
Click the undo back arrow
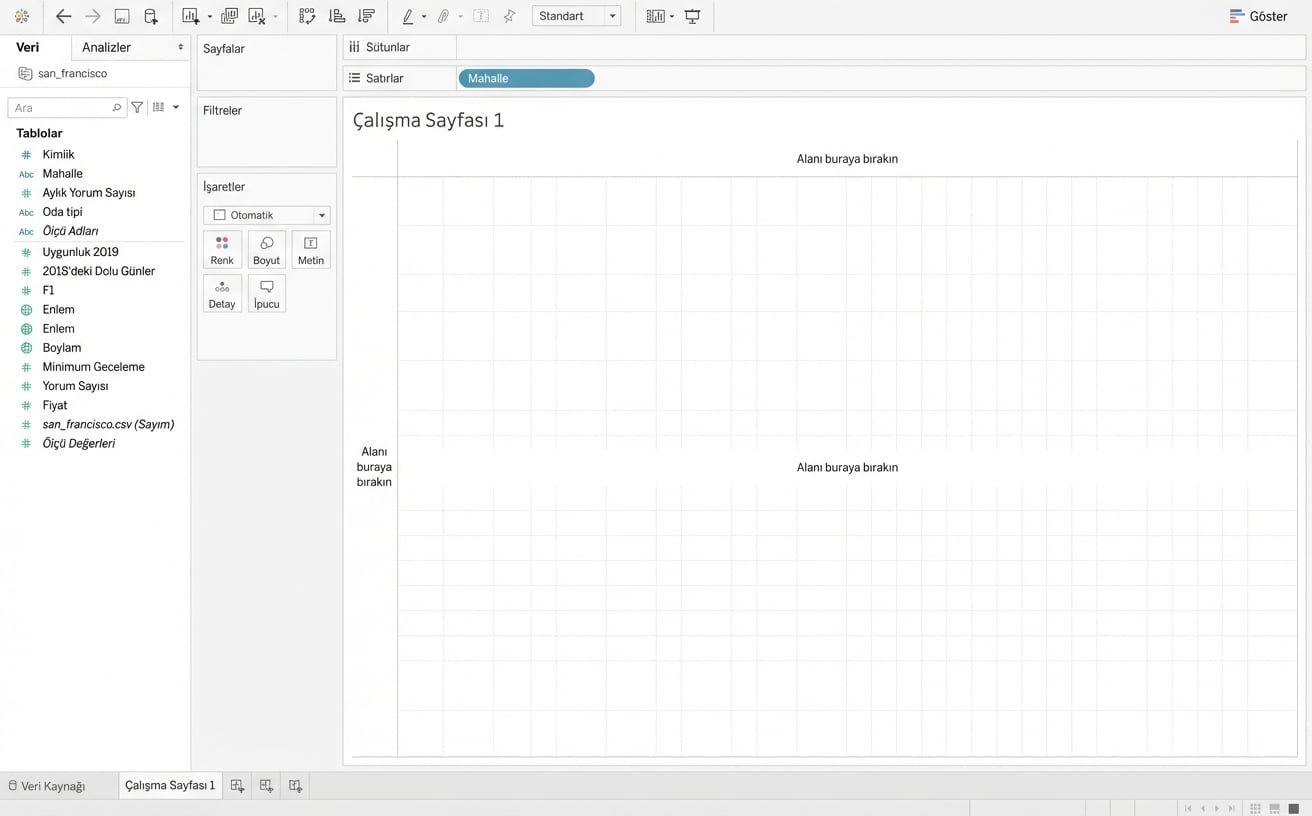tap(63, 16)
